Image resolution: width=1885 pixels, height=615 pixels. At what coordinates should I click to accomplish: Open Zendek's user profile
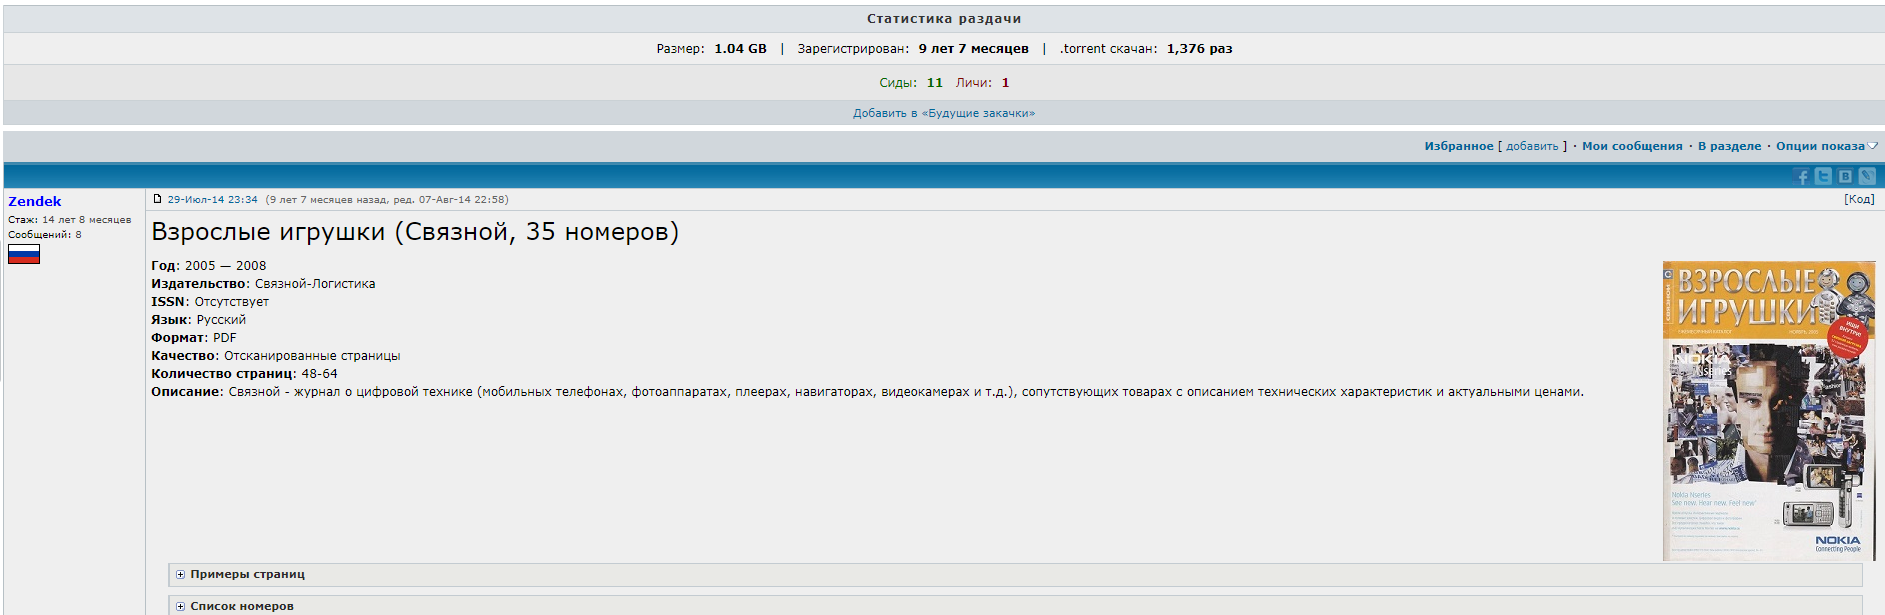coord(35,201)
